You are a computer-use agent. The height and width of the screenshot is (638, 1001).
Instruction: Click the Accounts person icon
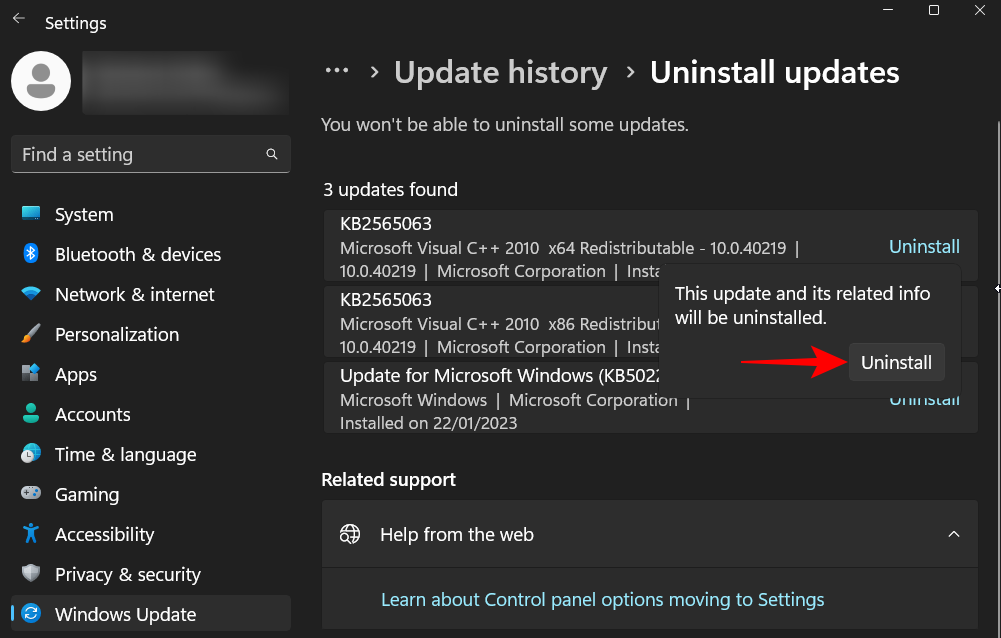(31, 414)
